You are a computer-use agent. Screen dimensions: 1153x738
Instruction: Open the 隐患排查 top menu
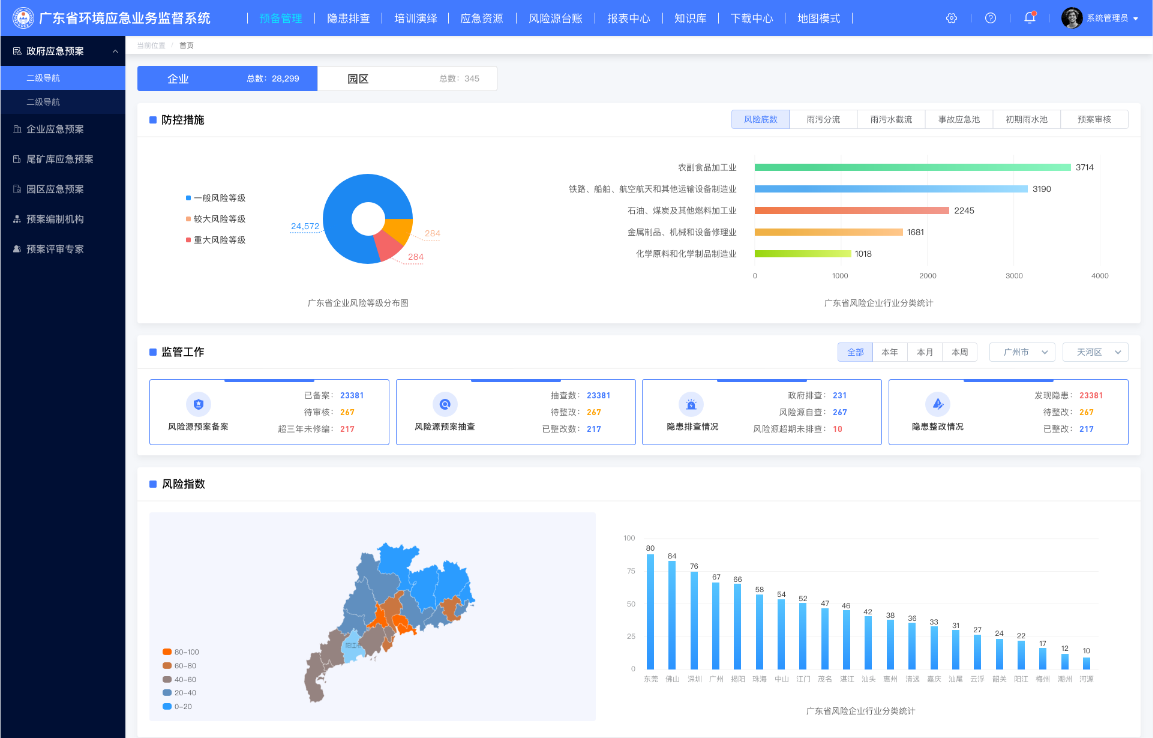[x=349, y=18]
